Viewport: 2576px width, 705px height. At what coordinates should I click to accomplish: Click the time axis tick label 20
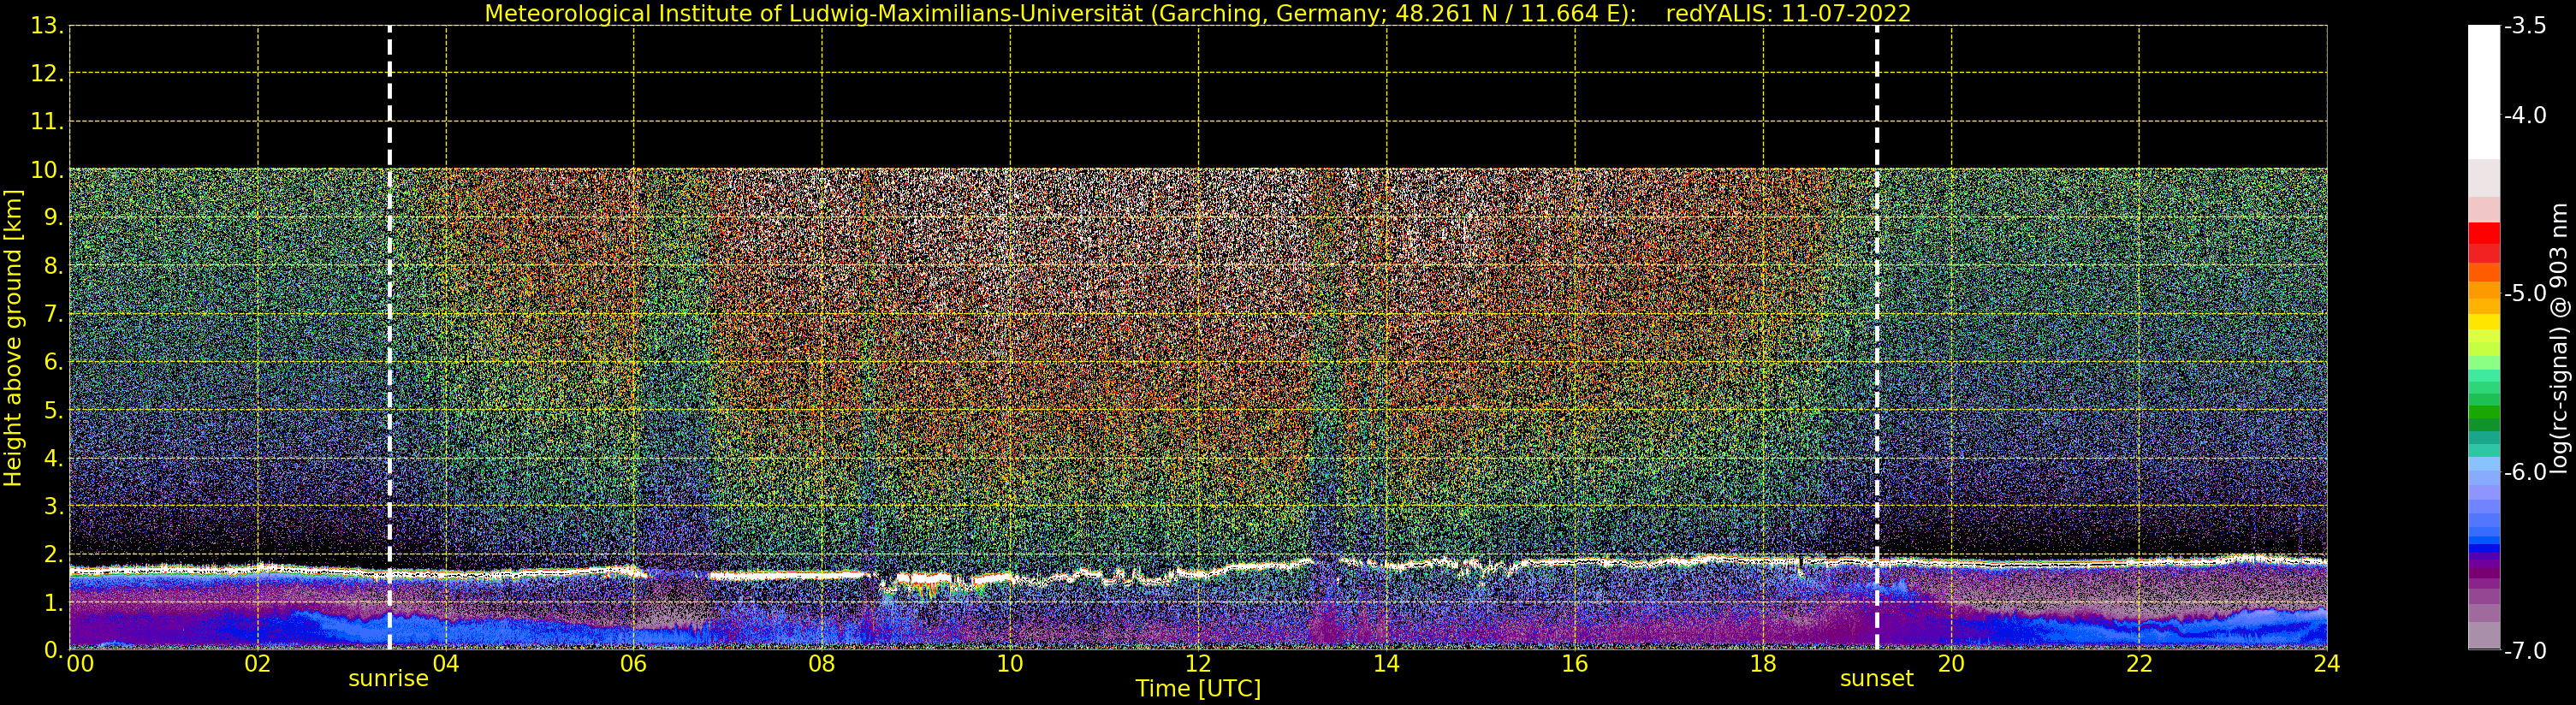1951,664
